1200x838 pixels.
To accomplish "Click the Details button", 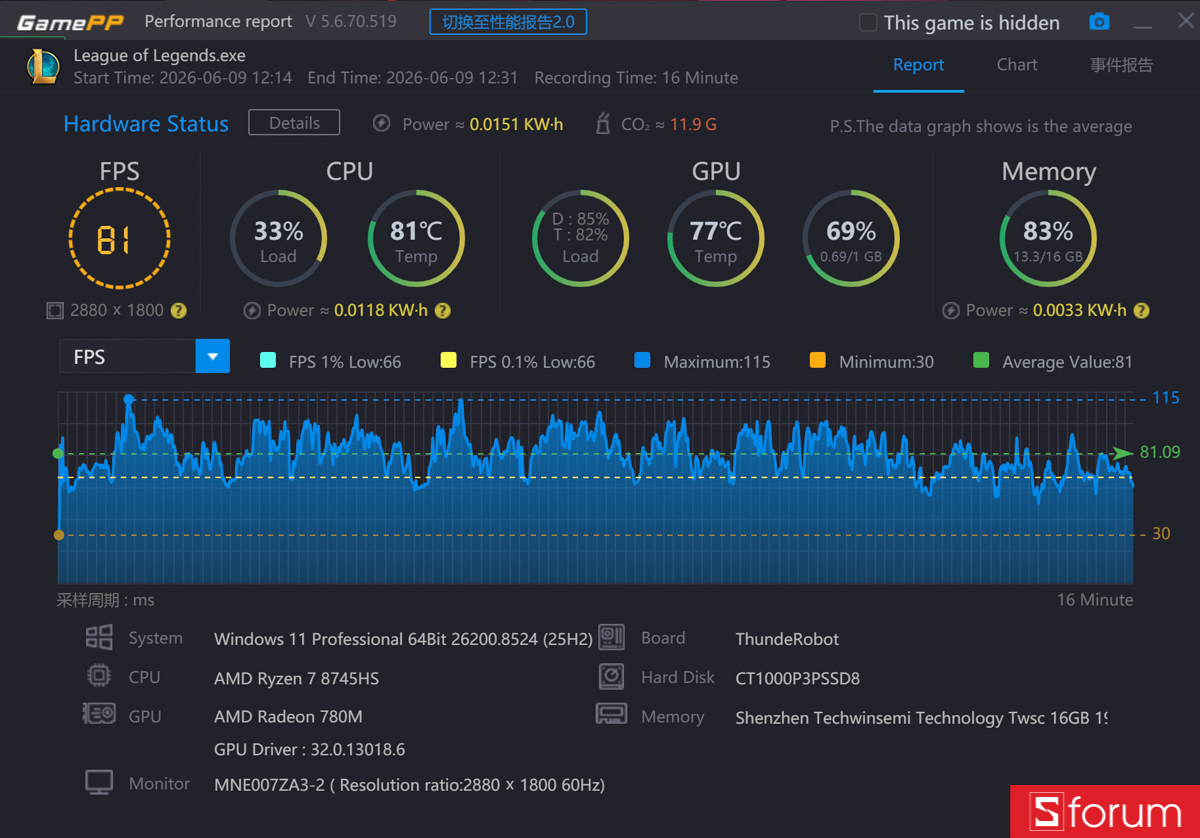I will coord(294,123).
